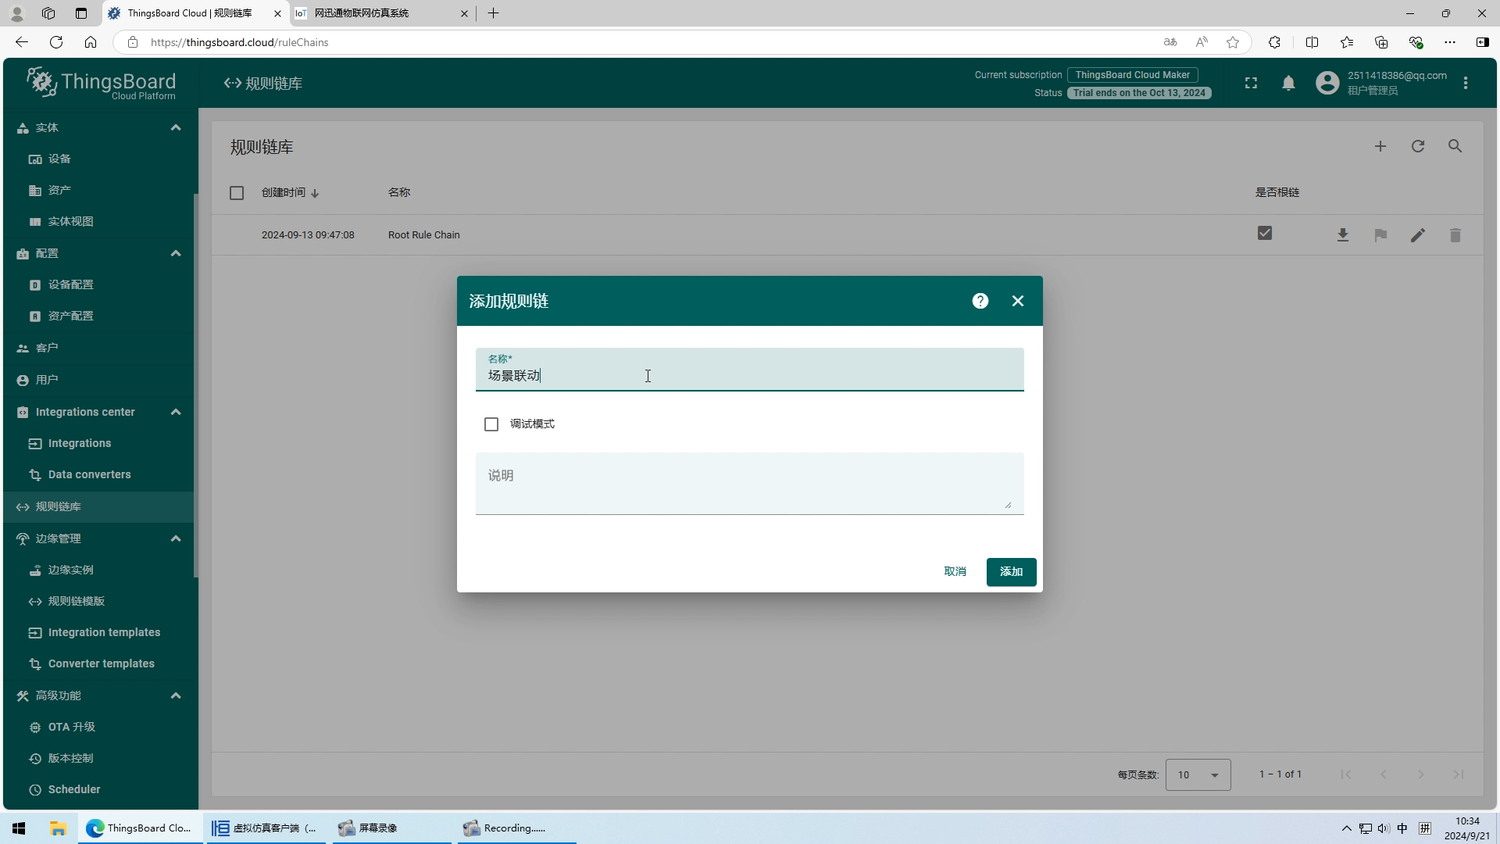Export Root Rule Chain download icon
Screen dimensions: 1500x844
coord(1342,235)
